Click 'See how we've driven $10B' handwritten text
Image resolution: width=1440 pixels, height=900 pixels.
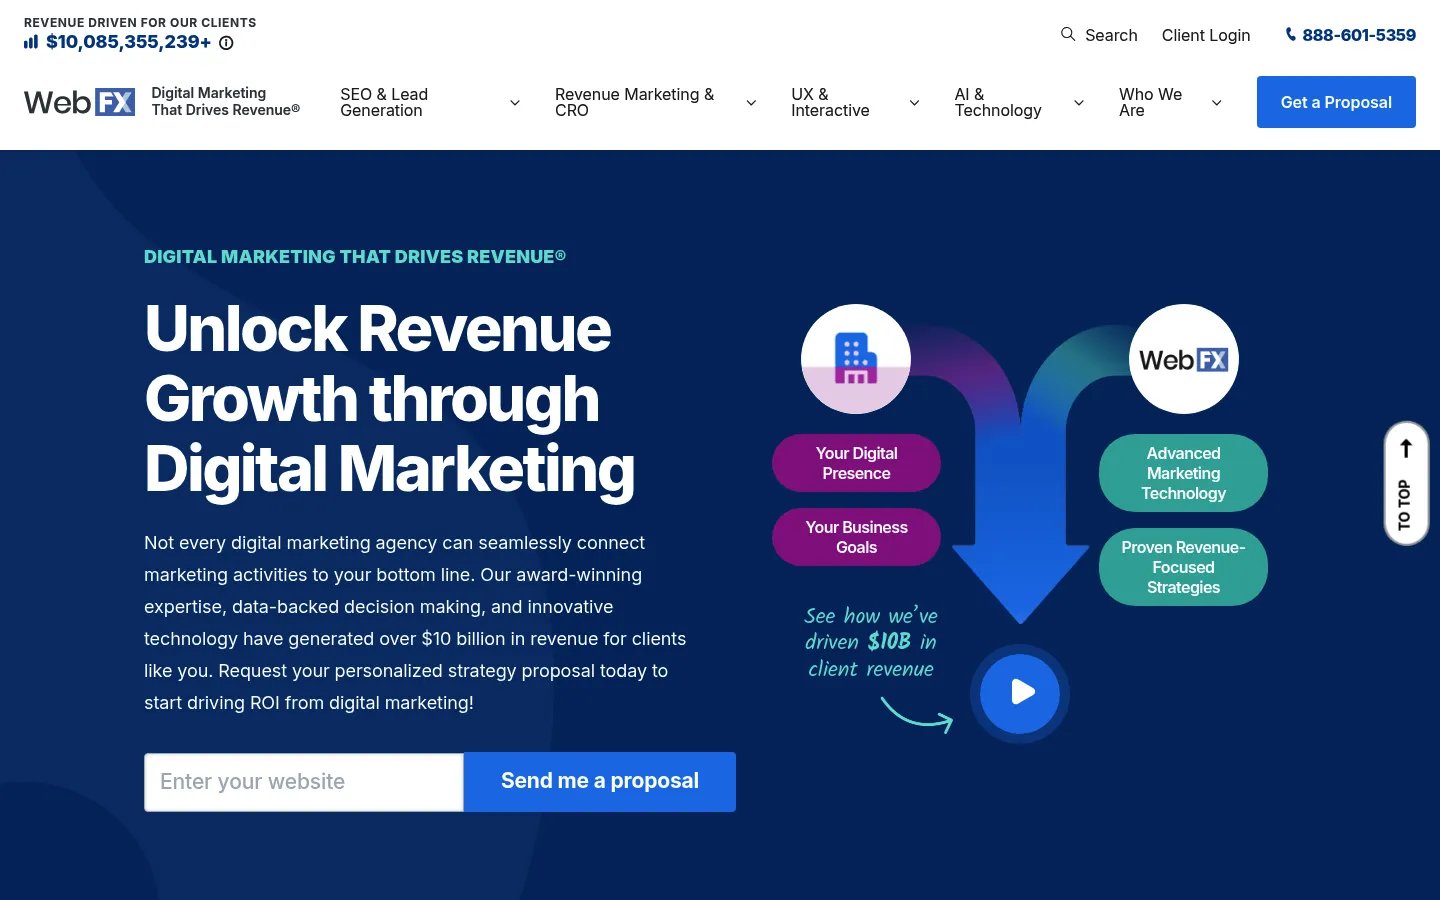[x=871, y=642]
